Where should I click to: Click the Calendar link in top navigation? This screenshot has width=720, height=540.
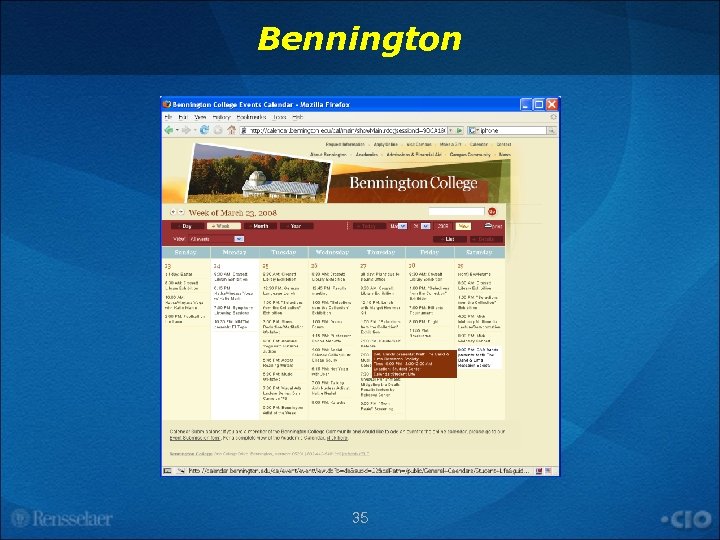pos(479,144)
